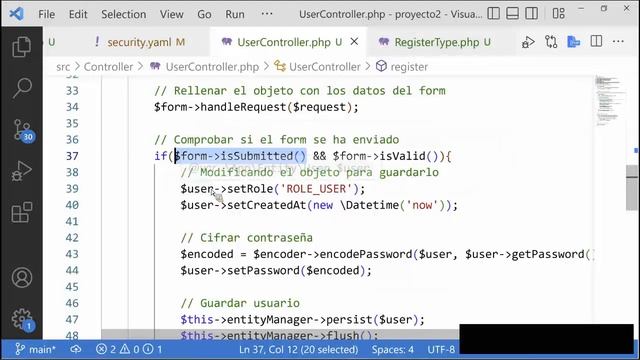Screen dimensions: 640x360
Task: Click the Spaces: 4 indentation setting
Action: [x=393, y=349]
